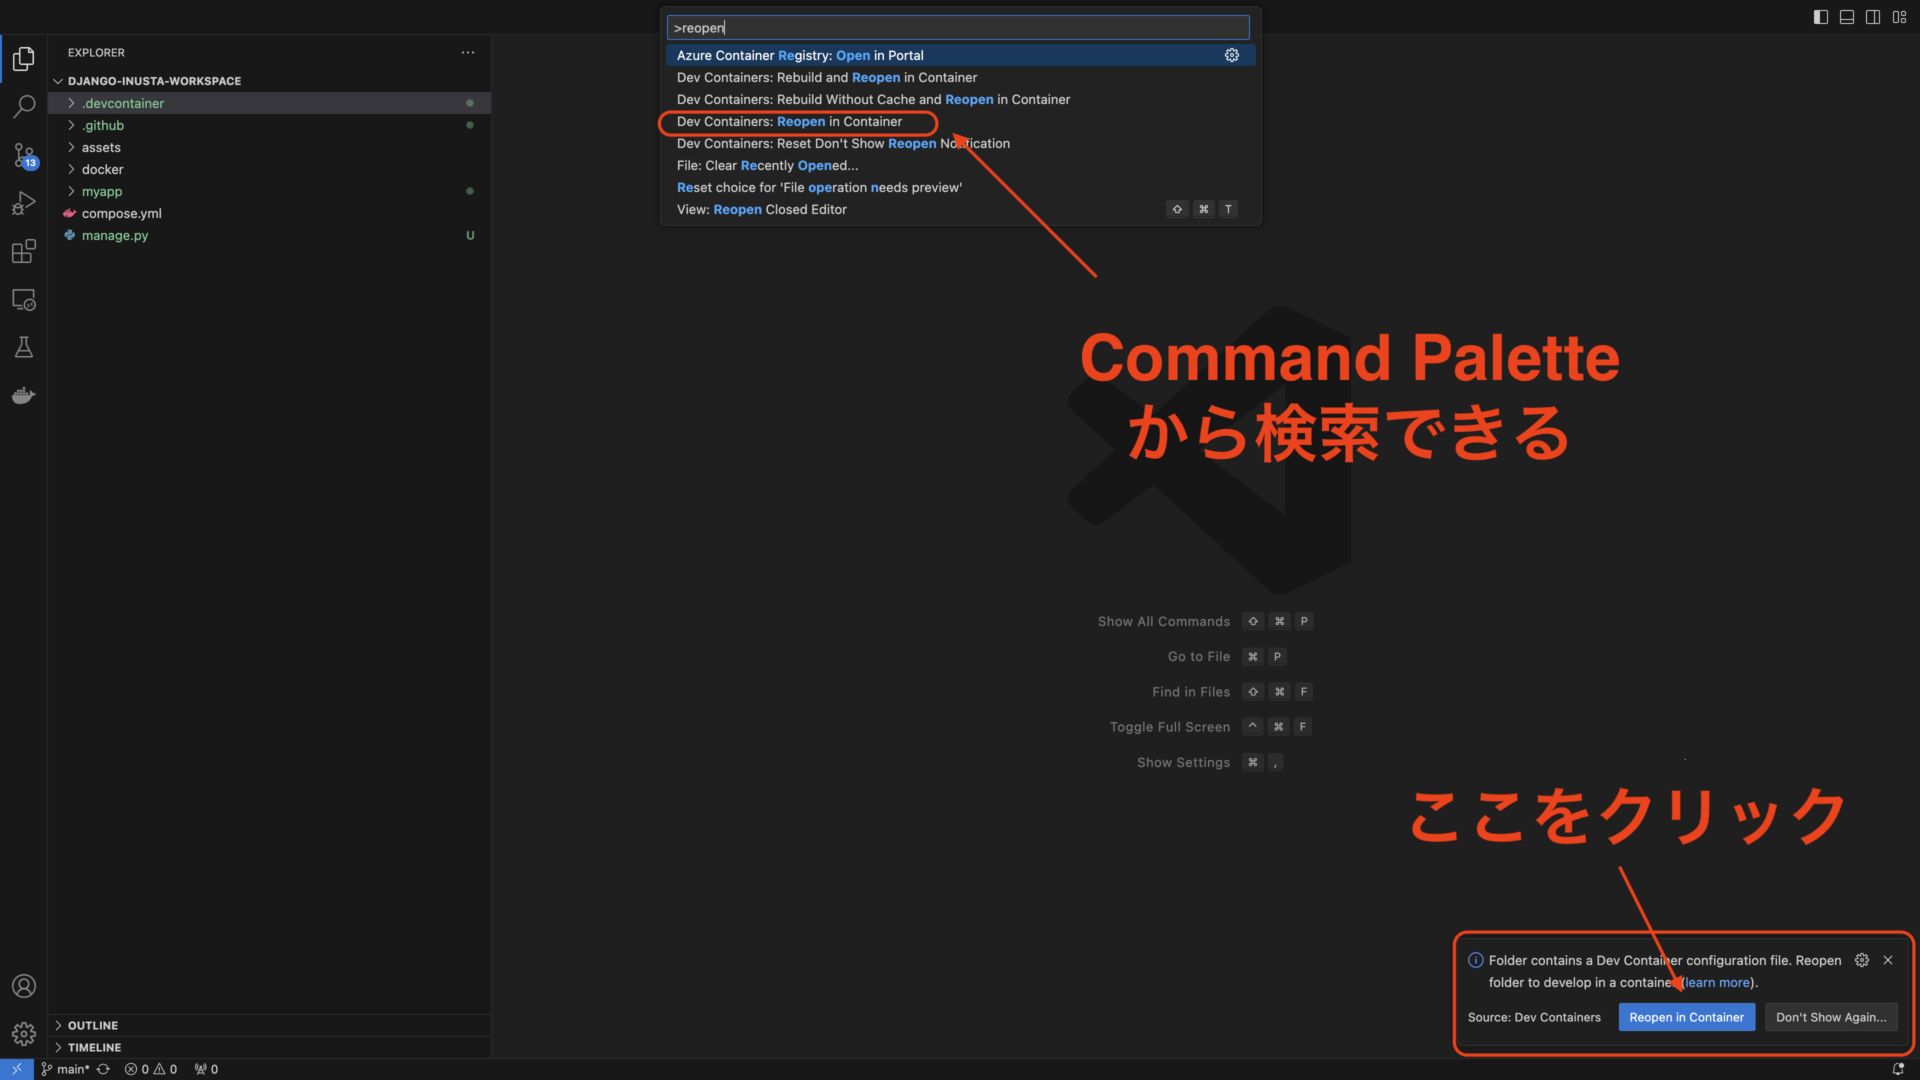Run Rebuild Without Cache and Reopen in Container
This screenshot has width=1920, height=1080.
(960, 99)
